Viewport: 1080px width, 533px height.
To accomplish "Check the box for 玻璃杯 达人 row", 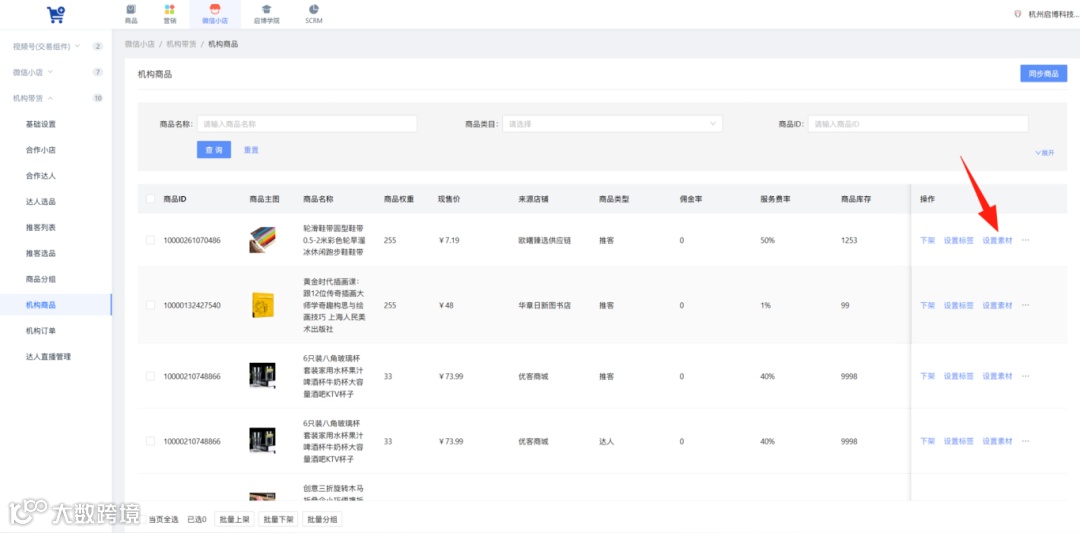I will click(151, 441).
